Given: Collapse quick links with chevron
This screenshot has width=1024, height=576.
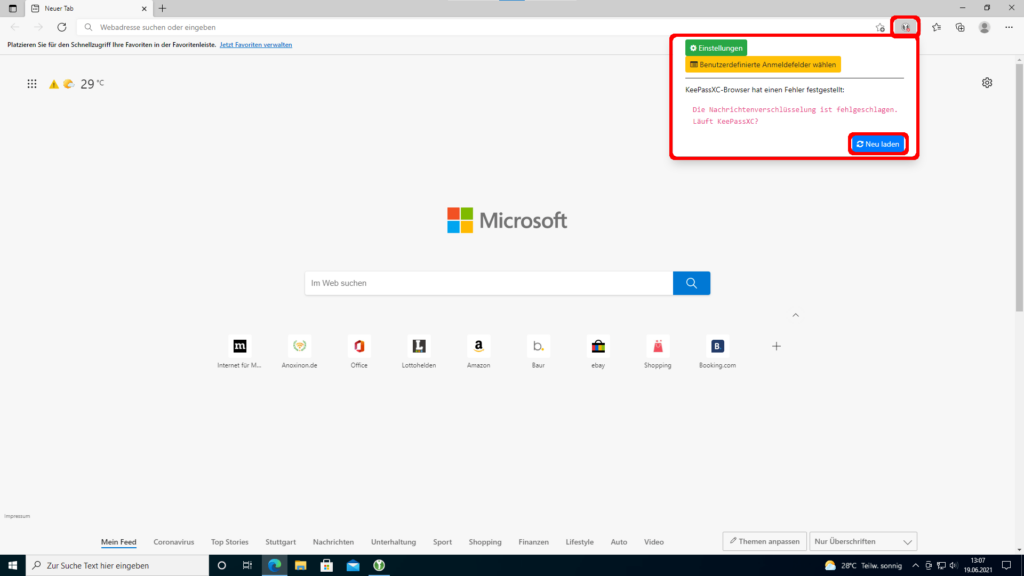Looking at the screenshot, I should tap(795, 315).
